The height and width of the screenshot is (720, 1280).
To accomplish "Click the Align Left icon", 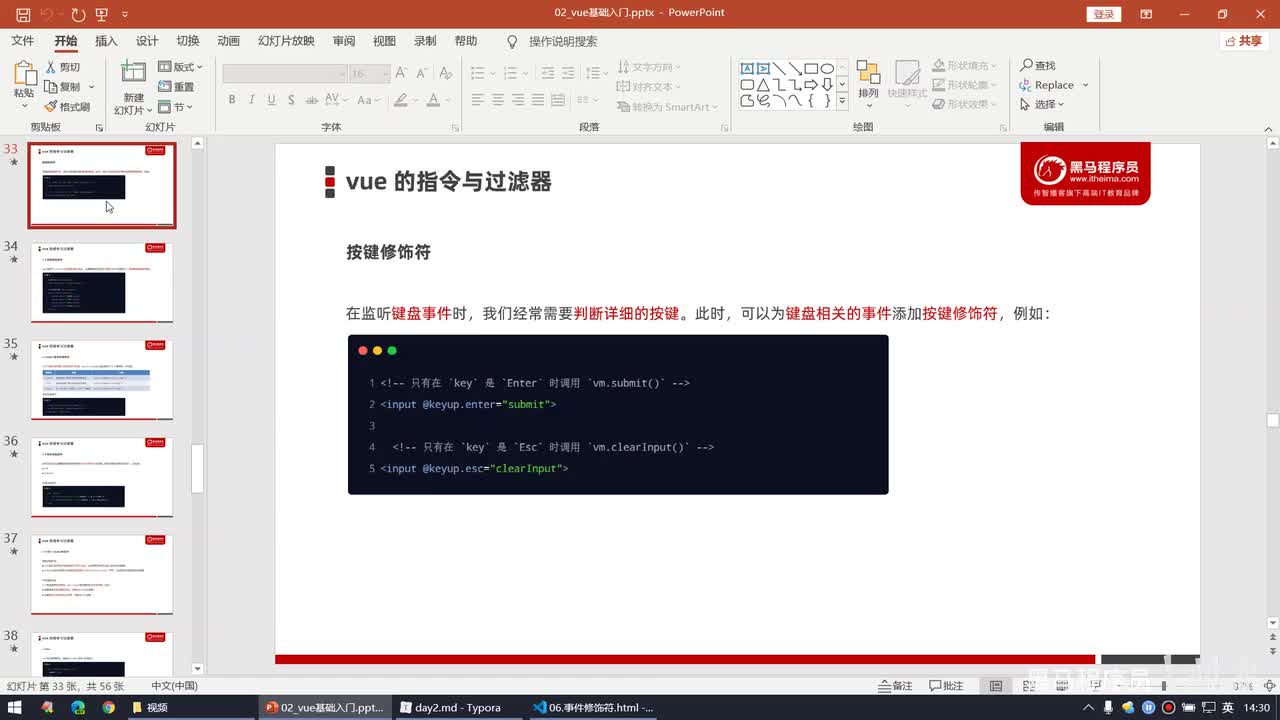I will 477,100.
